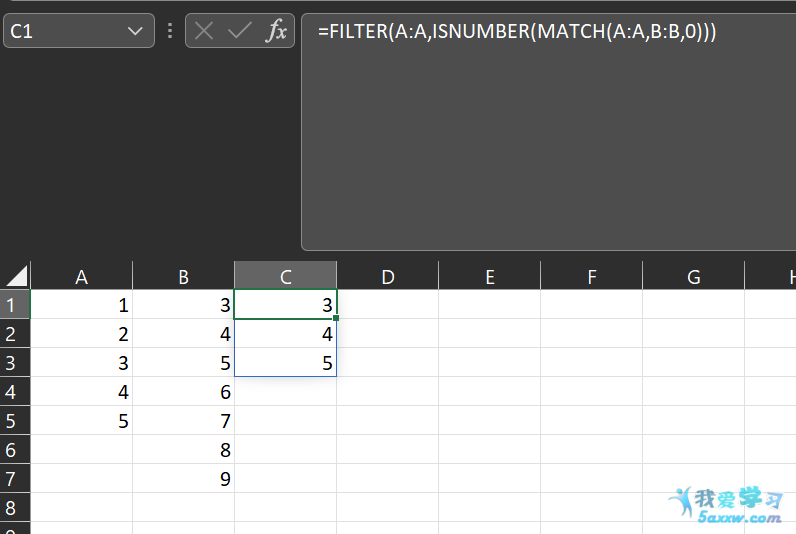Select column G header
Viewport: 796px width, 534px height.
693,277
